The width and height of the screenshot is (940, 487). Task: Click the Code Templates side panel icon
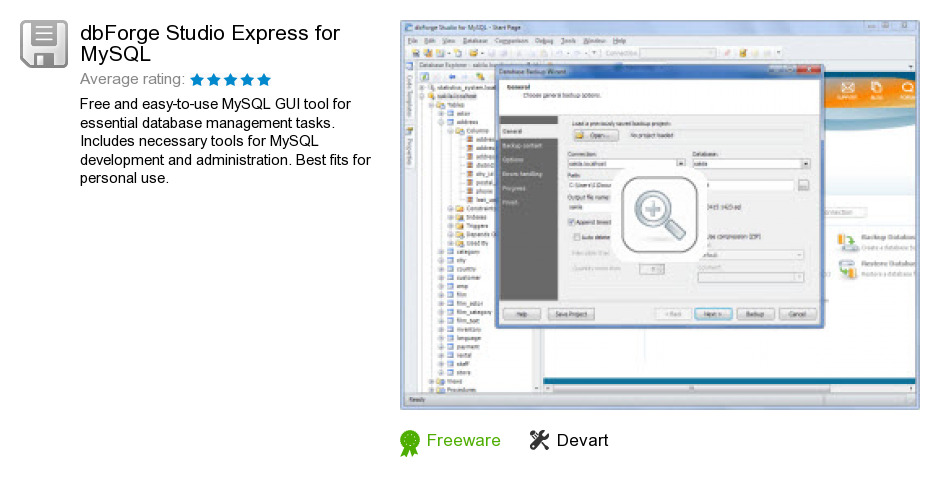click(409, 67)
